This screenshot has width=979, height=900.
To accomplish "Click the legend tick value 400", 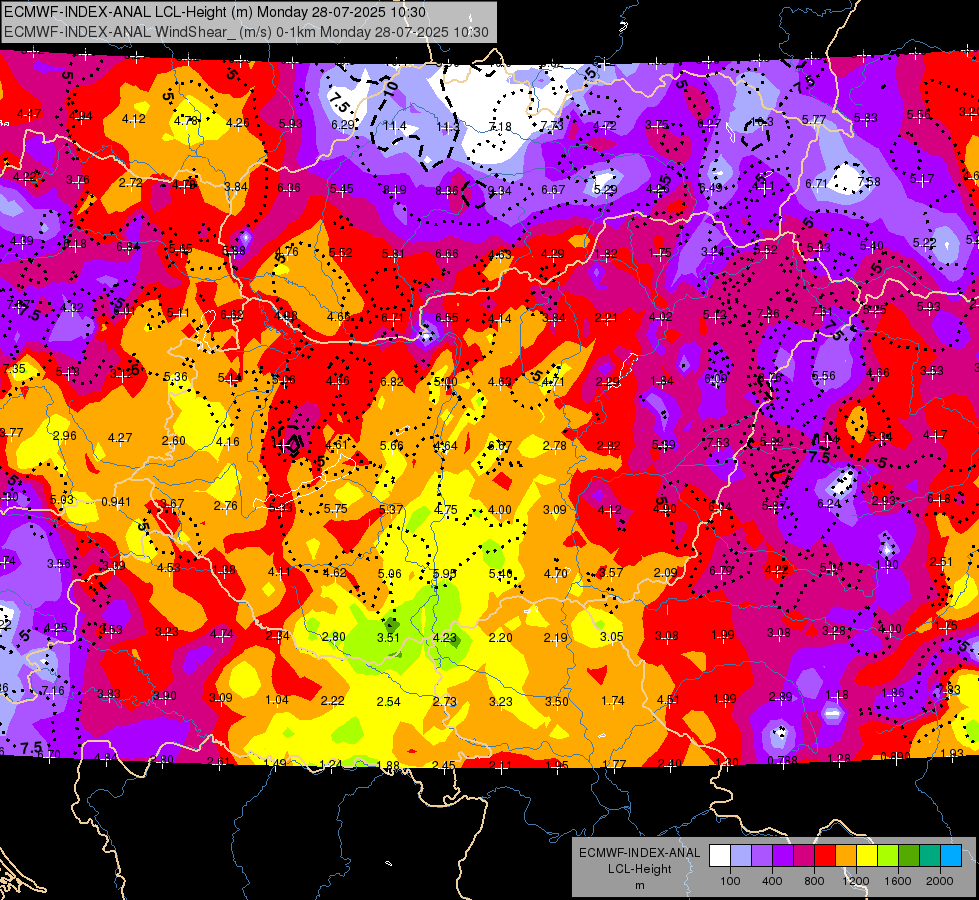I will pyautogui.click(x=772, y=881).
